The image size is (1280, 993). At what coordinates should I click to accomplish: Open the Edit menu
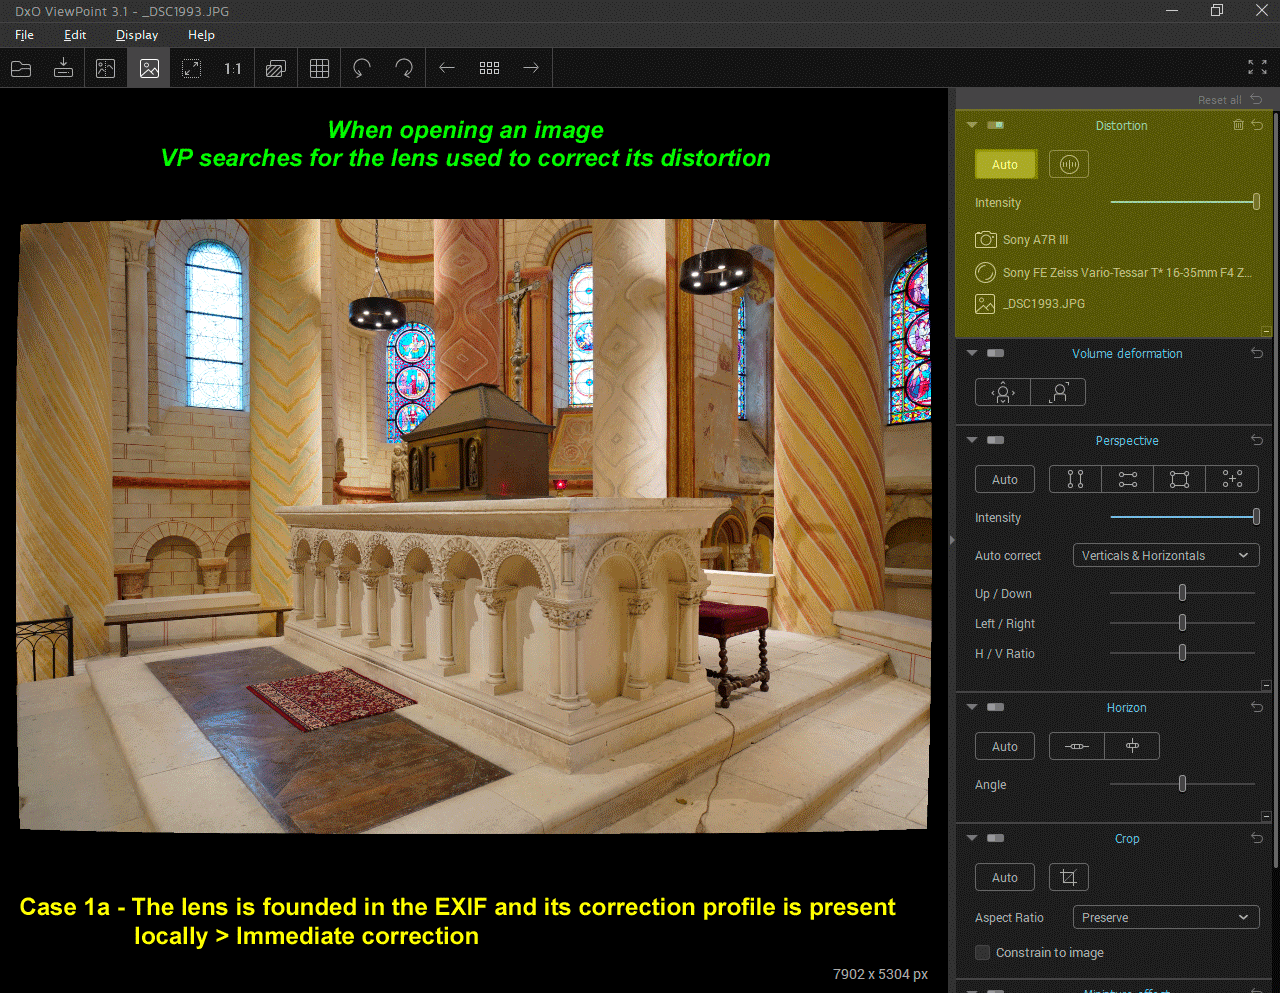click(75, 34)
